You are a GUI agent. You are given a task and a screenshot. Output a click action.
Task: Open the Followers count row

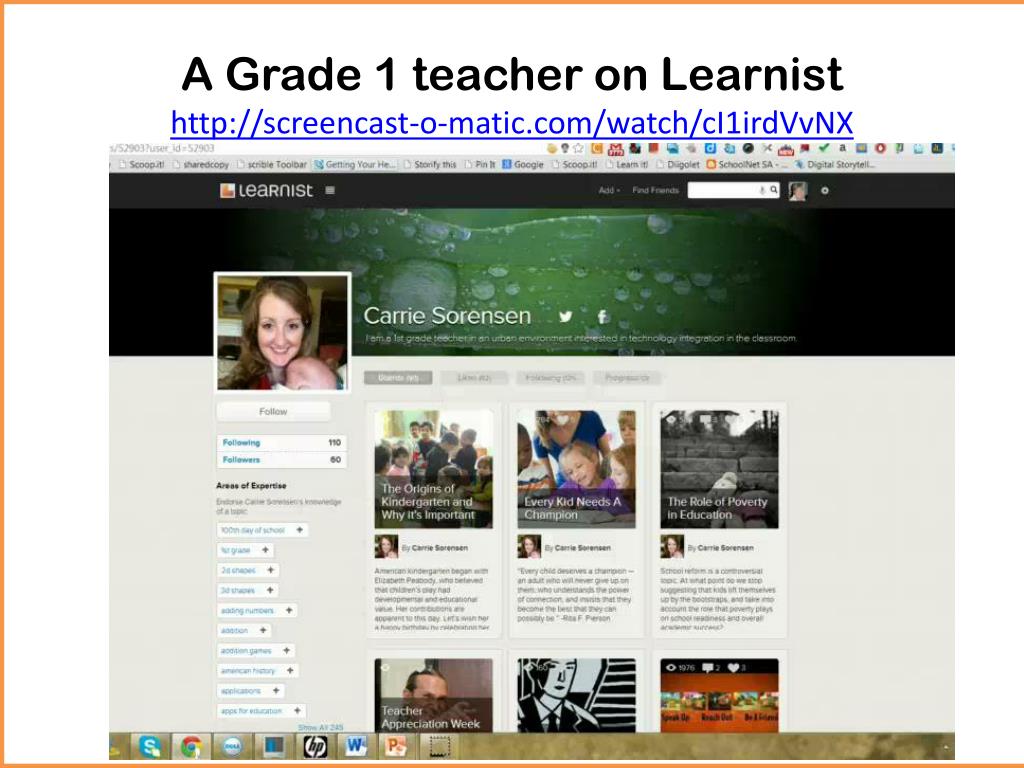pos(281,460)
